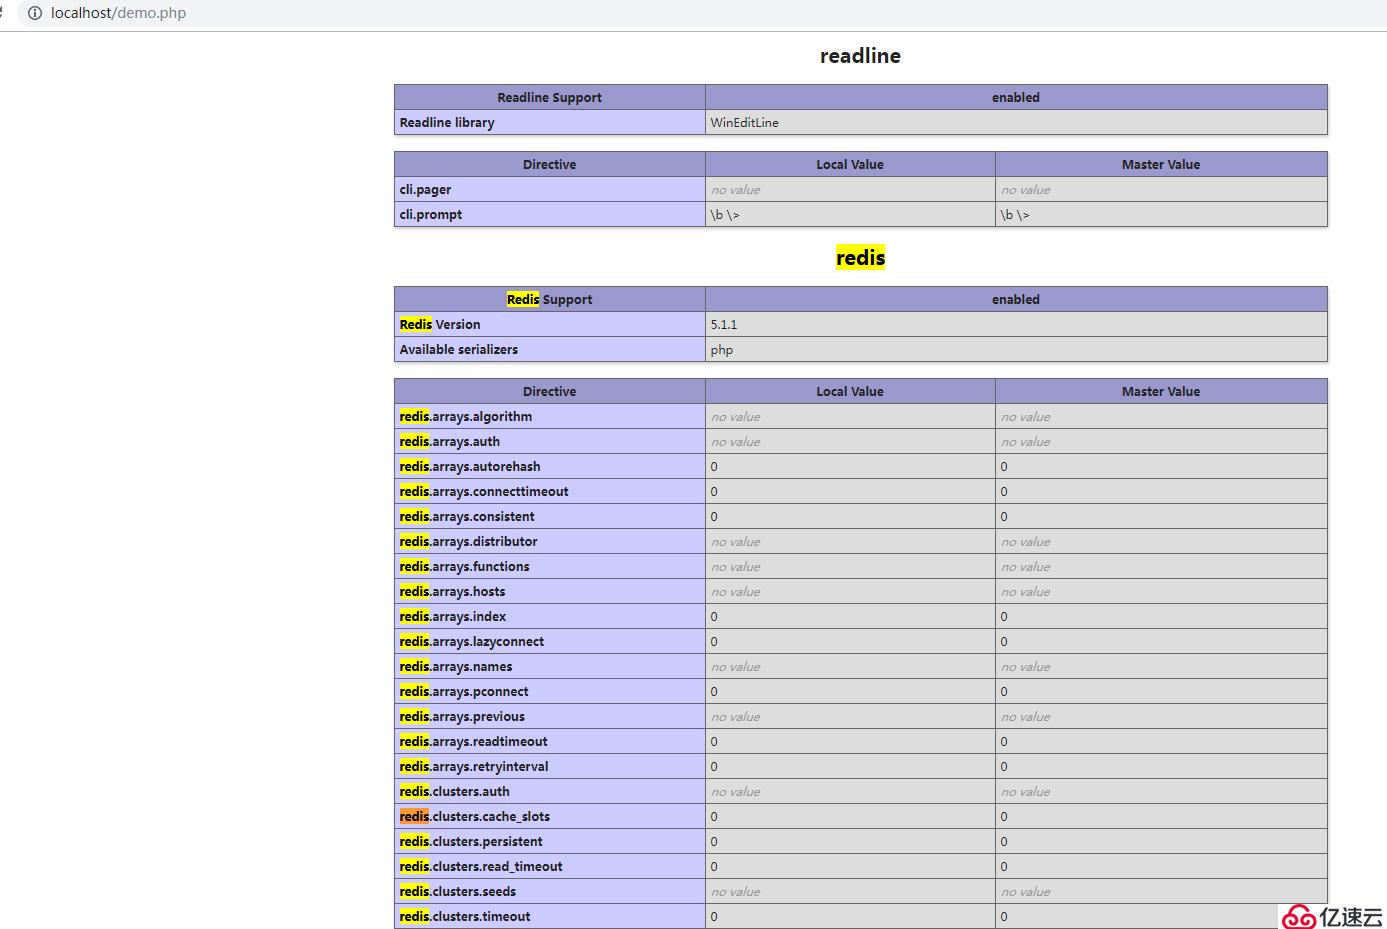Click the cli.pager directive
This screenshot has height=929, width=1387.
tap(425, 189)
